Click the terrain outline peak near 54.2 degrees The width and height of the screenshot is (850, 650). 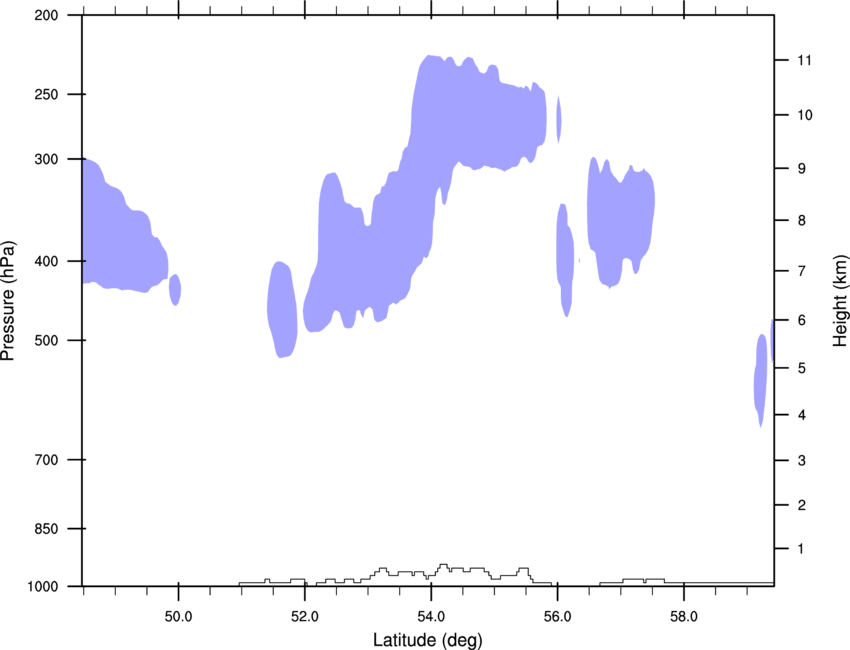(x=443, y=567)
